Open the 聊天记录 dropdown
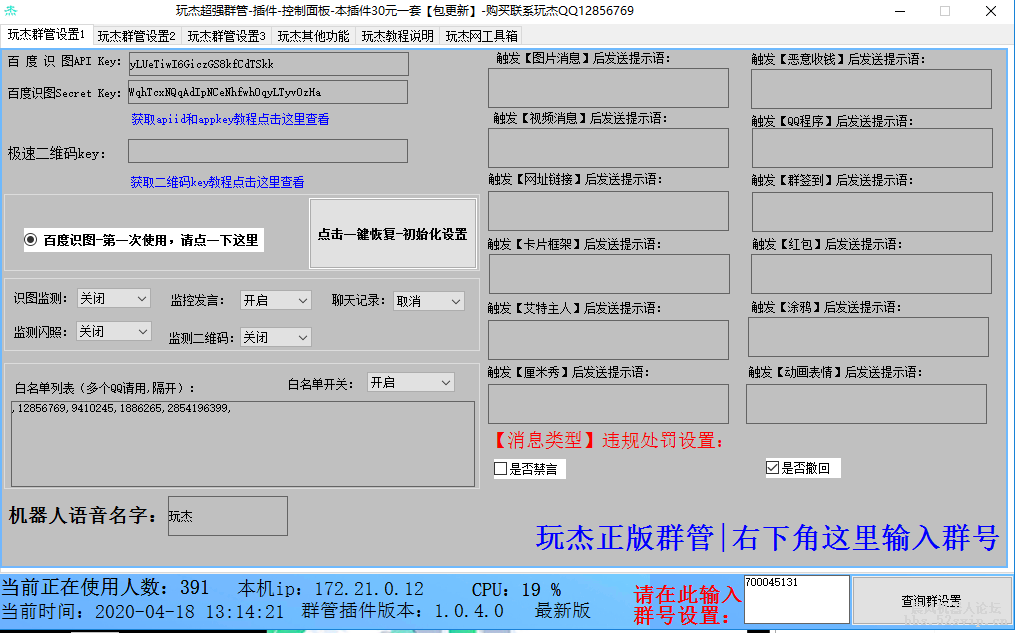The width and height of the screenshot is (1015, 633). (x=428, y=301)
